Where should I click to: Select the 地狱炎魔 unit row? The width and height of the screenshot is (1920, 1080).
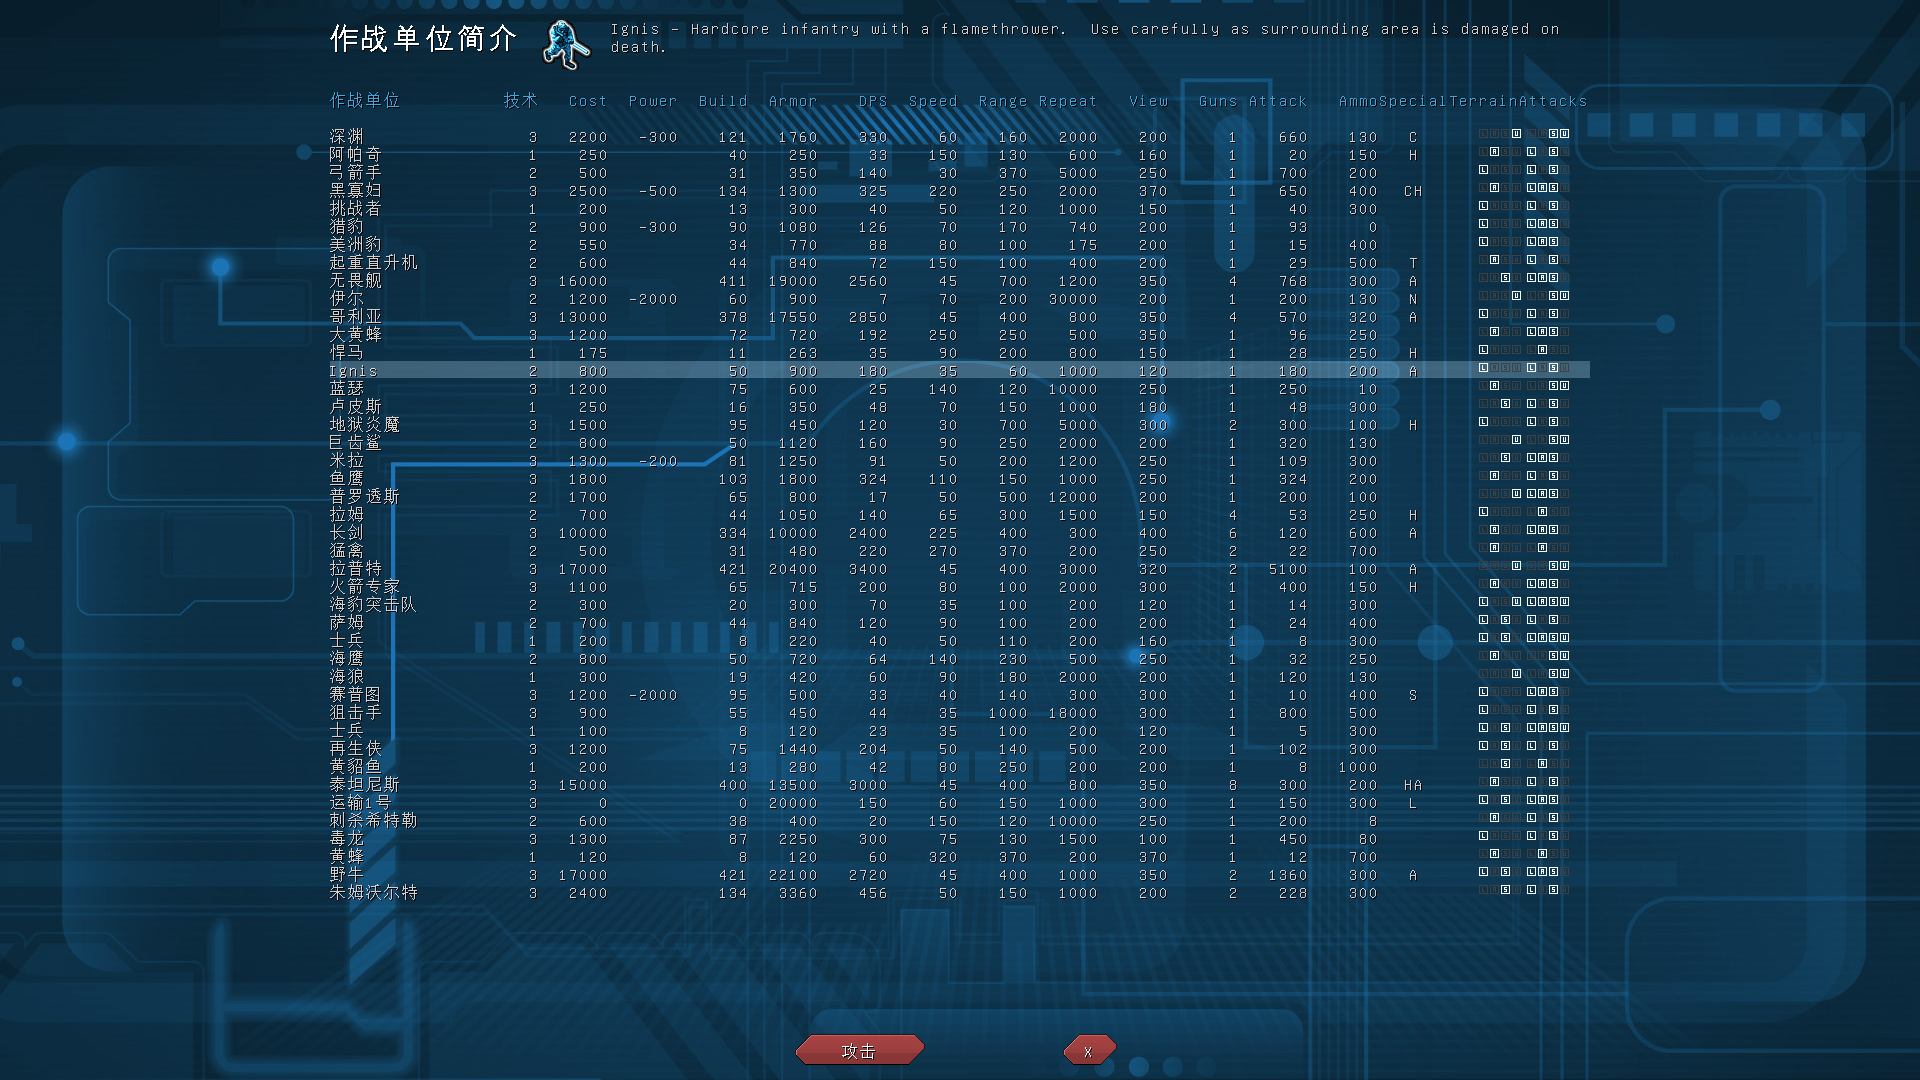click(x=959, y=425)
